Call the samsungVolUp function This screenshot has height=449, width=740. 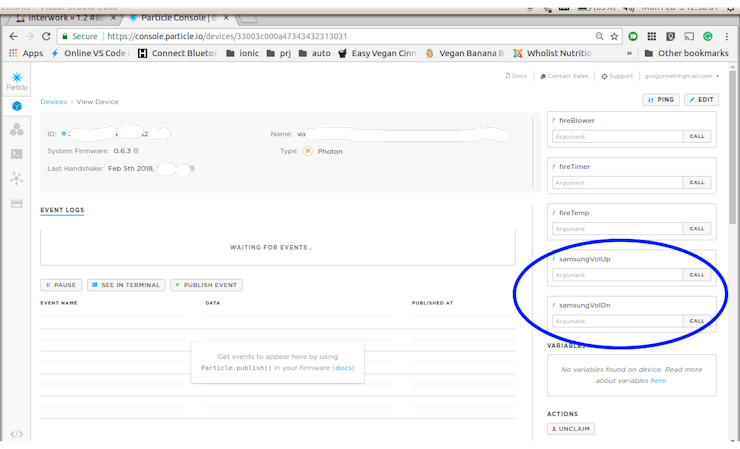(x=697, y=275)
